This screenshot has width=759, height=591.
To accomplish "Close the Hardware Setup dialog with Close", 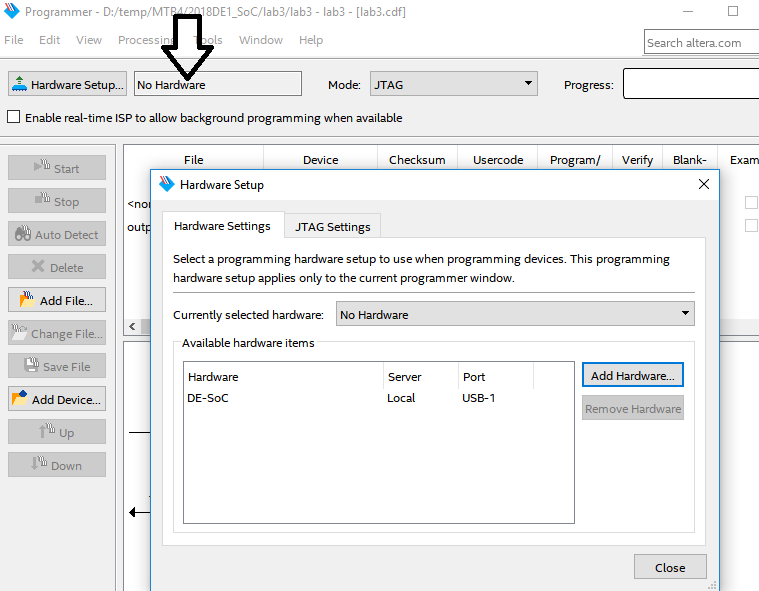I will [669, 567].
